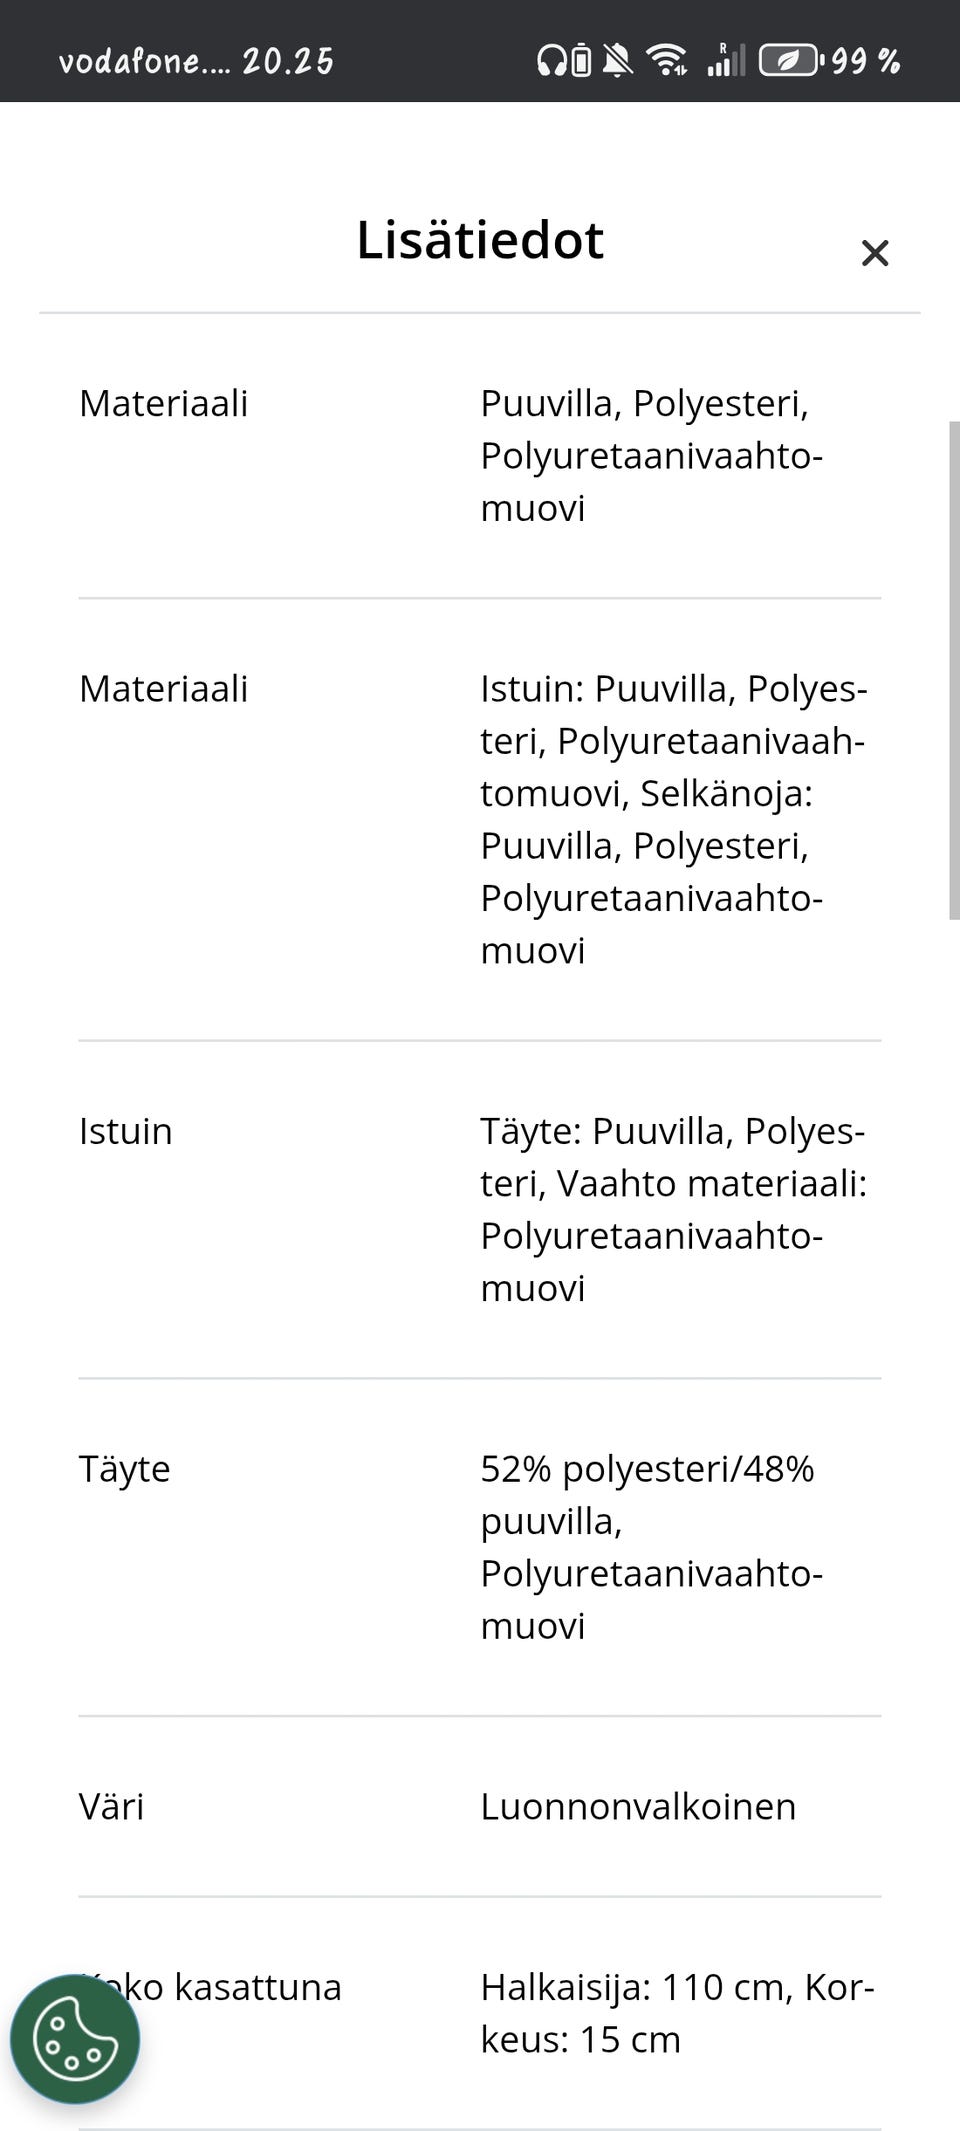Tap the Väri row label
This screenshot has width=960, height=2131.
coord(112,1805)
